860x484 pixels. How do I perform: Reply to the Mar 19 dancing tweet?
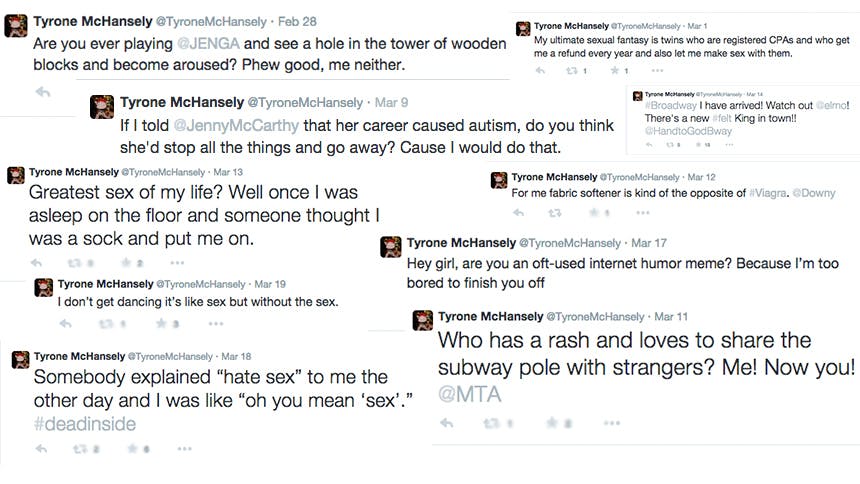pyautogui.click(x=66, y=324)
